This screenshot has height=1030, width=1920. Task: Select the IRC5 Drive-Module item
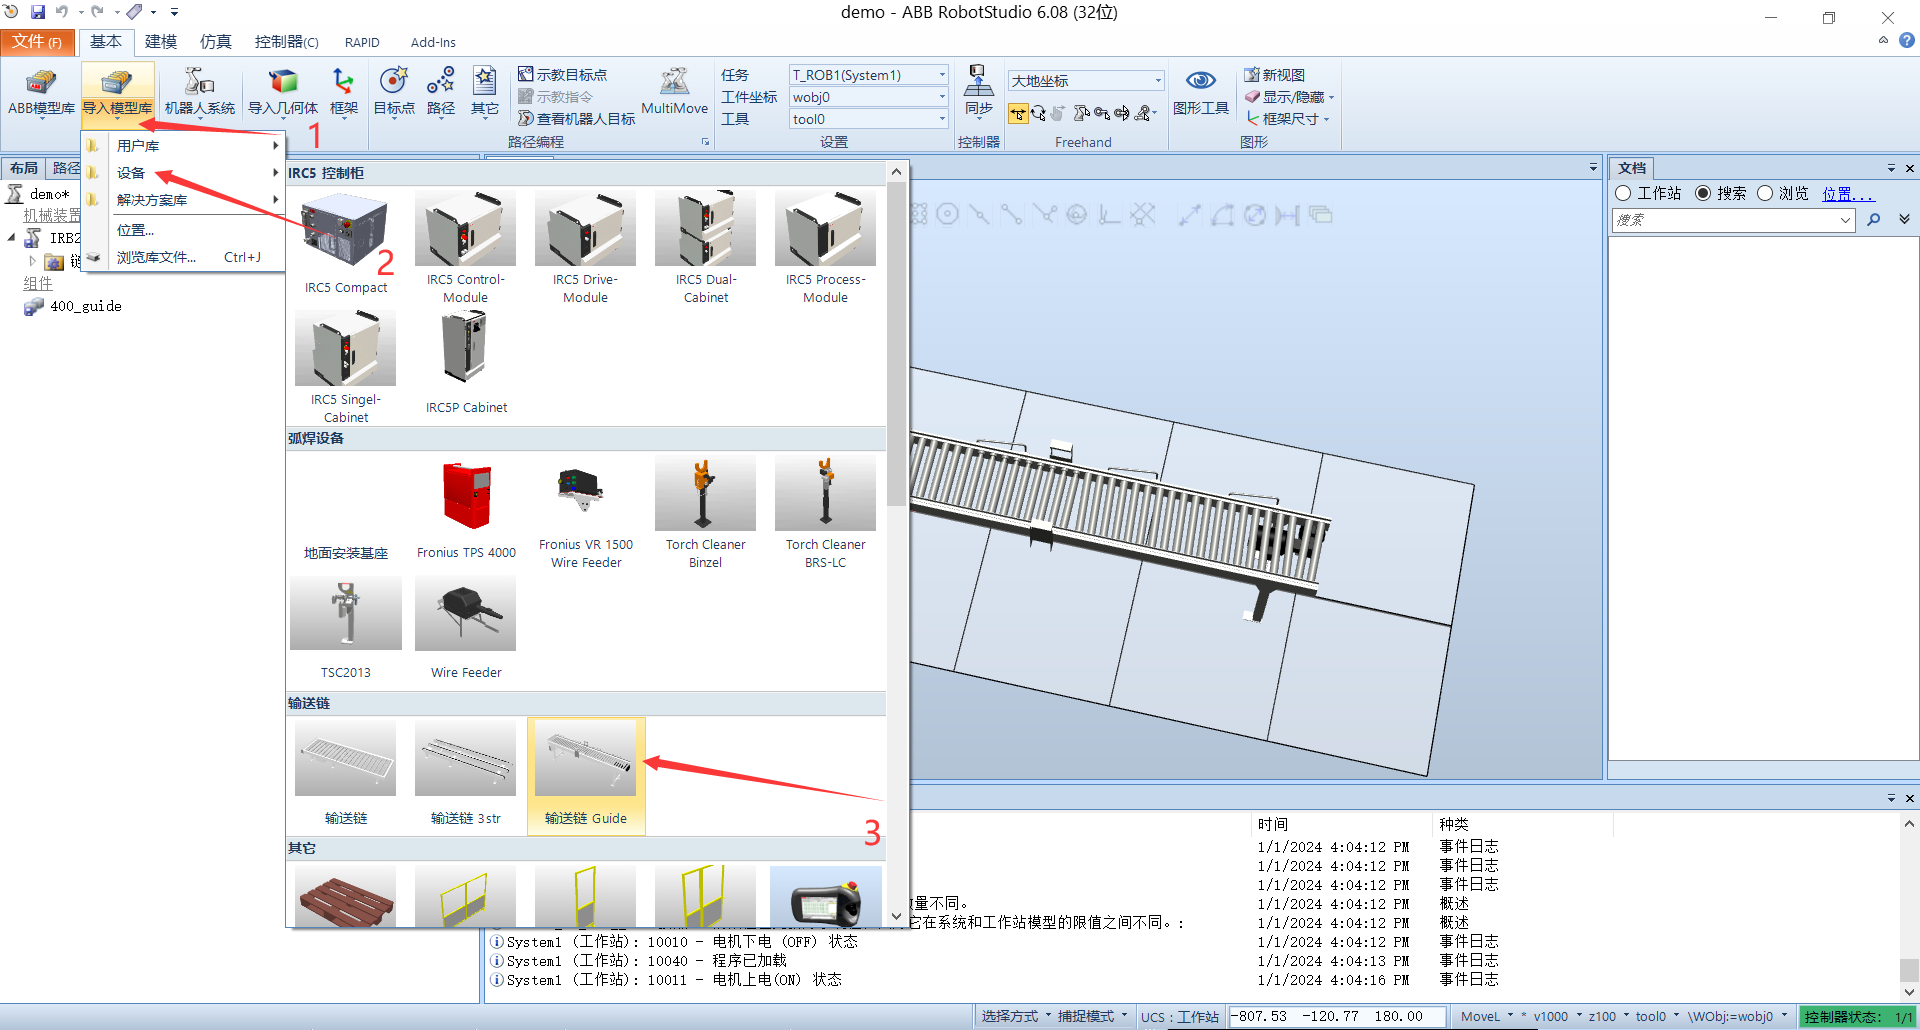(x=585, y=247)
